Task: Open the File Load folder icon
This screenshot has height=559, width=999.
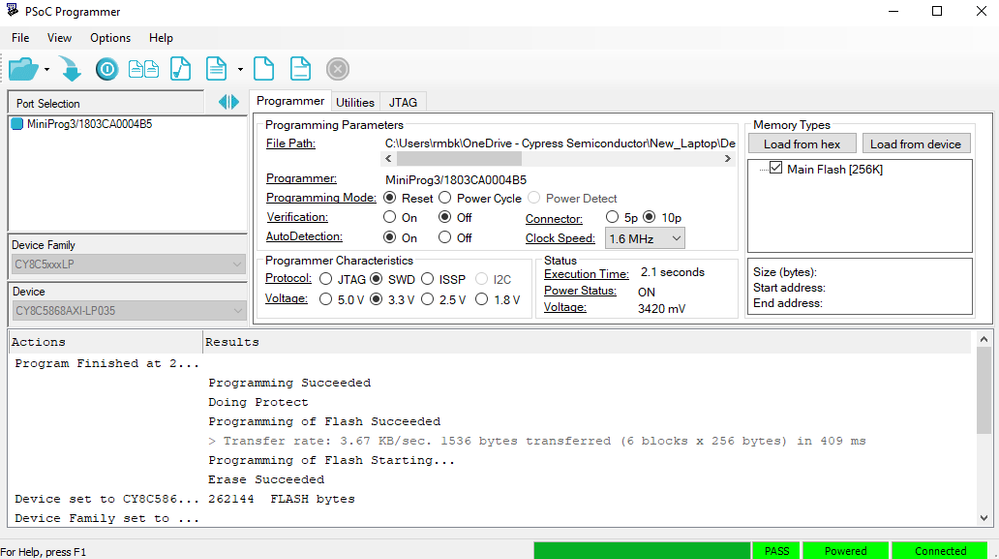Action: coord(24,69)
